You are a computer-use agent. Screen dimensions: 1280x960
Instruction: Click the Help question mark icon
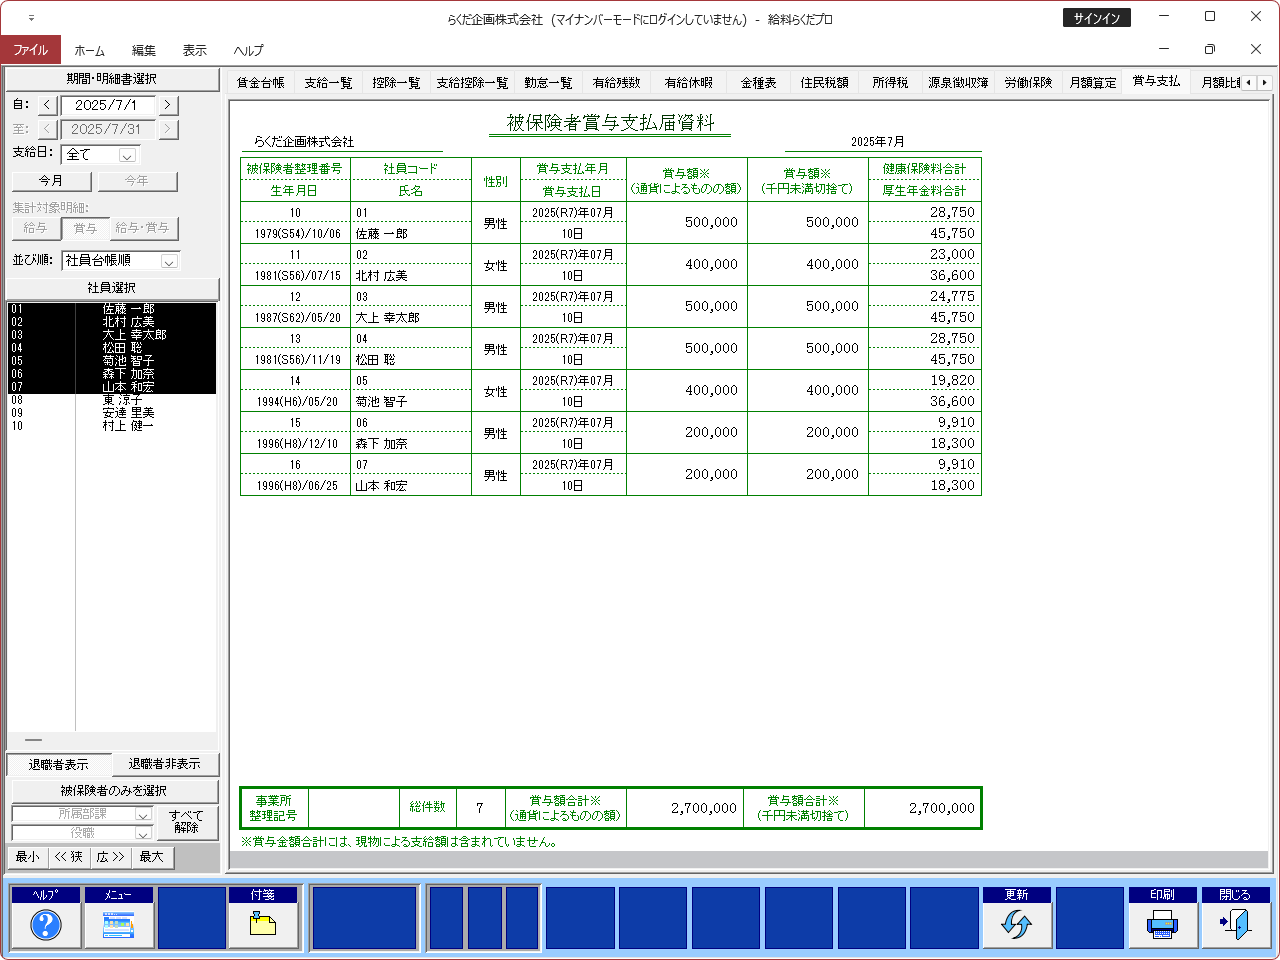click(46, 925)
